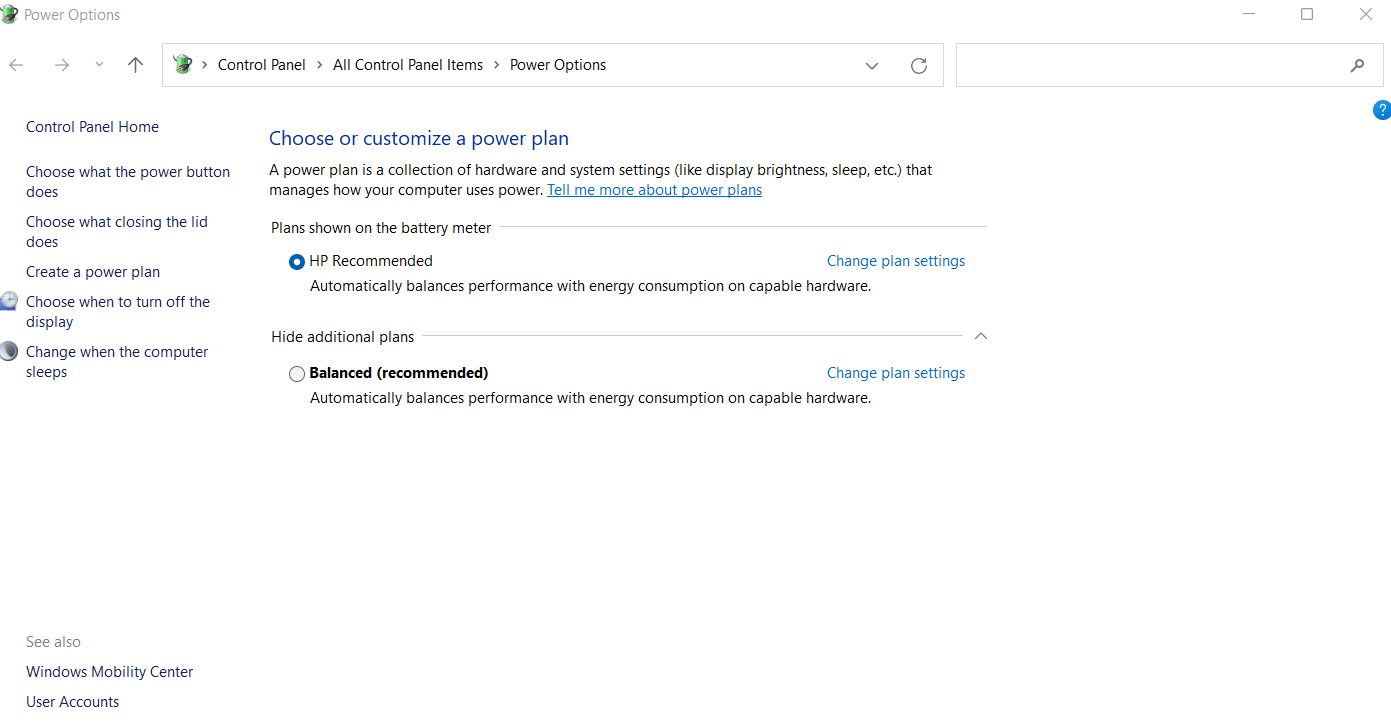Open Tell me more about power plans
1391x727 pixels.
[x=654, y=189]
